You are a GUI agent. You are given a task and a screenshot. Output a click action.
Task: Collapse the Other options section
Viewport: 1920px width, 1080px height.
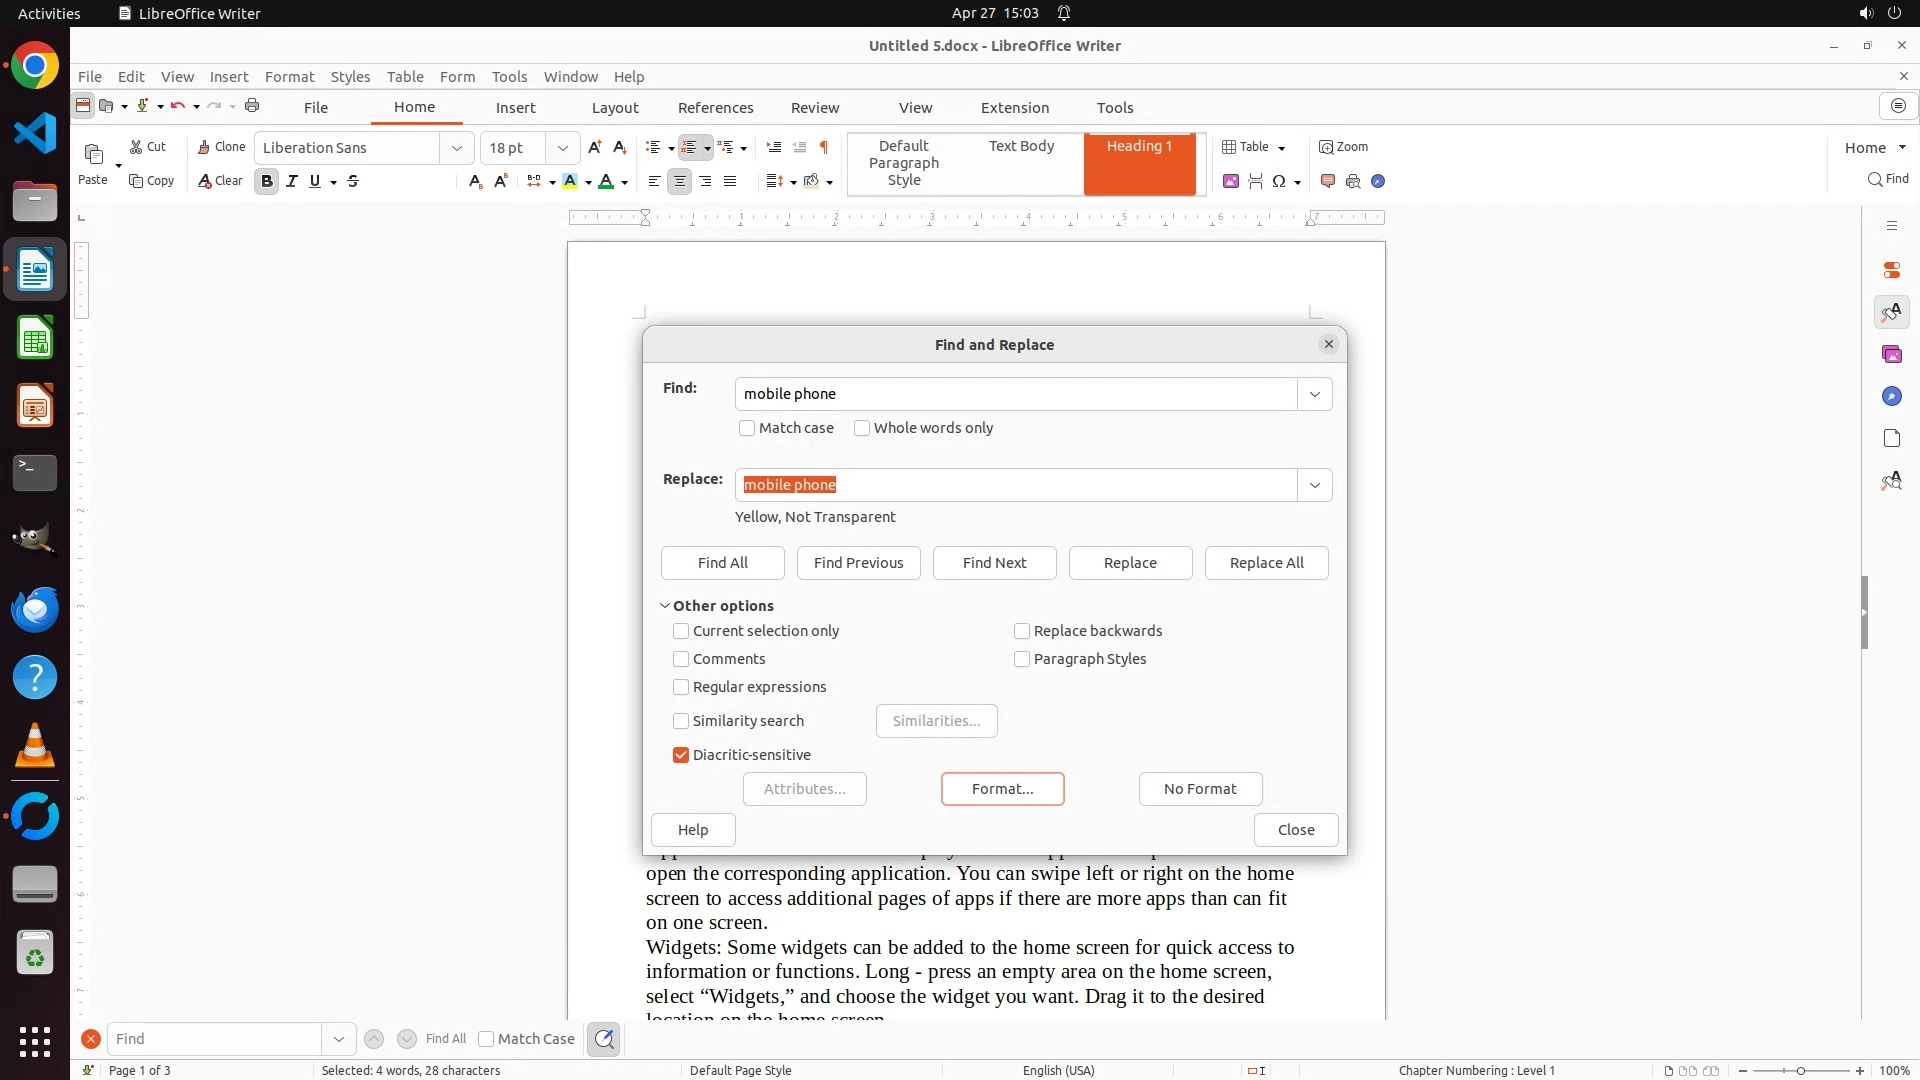665,606
